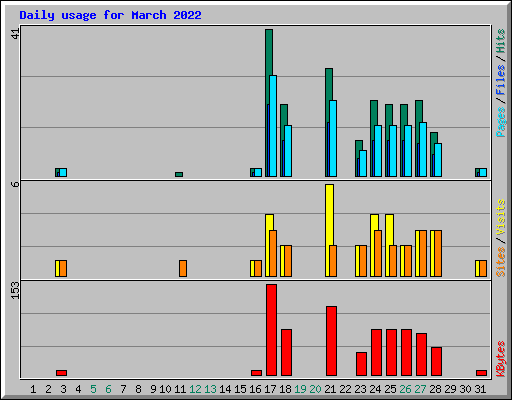The height and width of the screenshot is (400, 512).
Task: Click day "30" on the x-axis
Action: (465, 389)
